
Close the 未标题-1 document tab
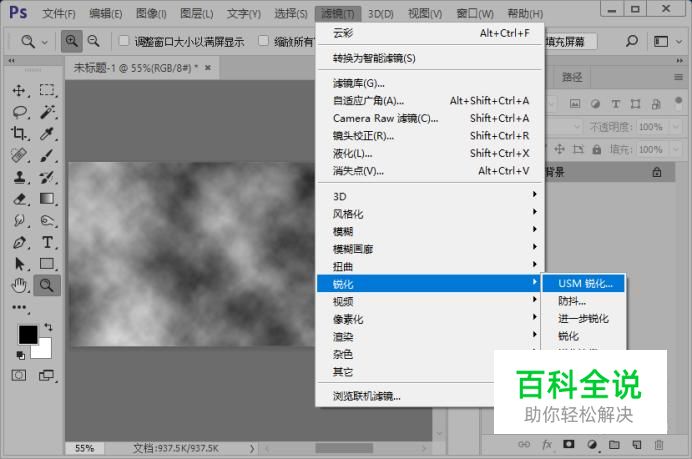(x=208, y=68)
